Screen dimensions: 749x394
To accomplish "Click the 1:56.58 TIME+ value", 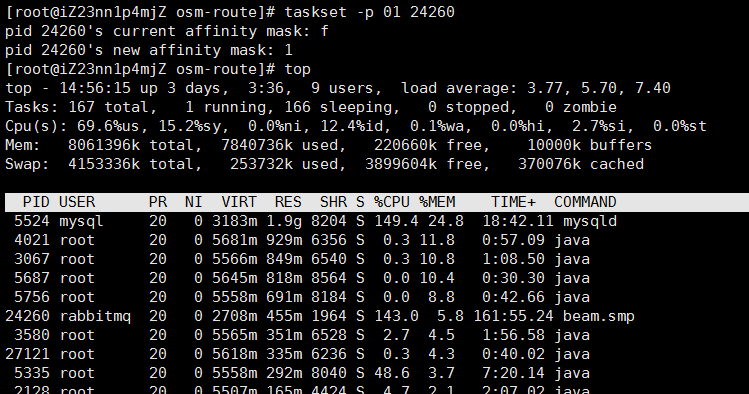I will pos(513,335).
